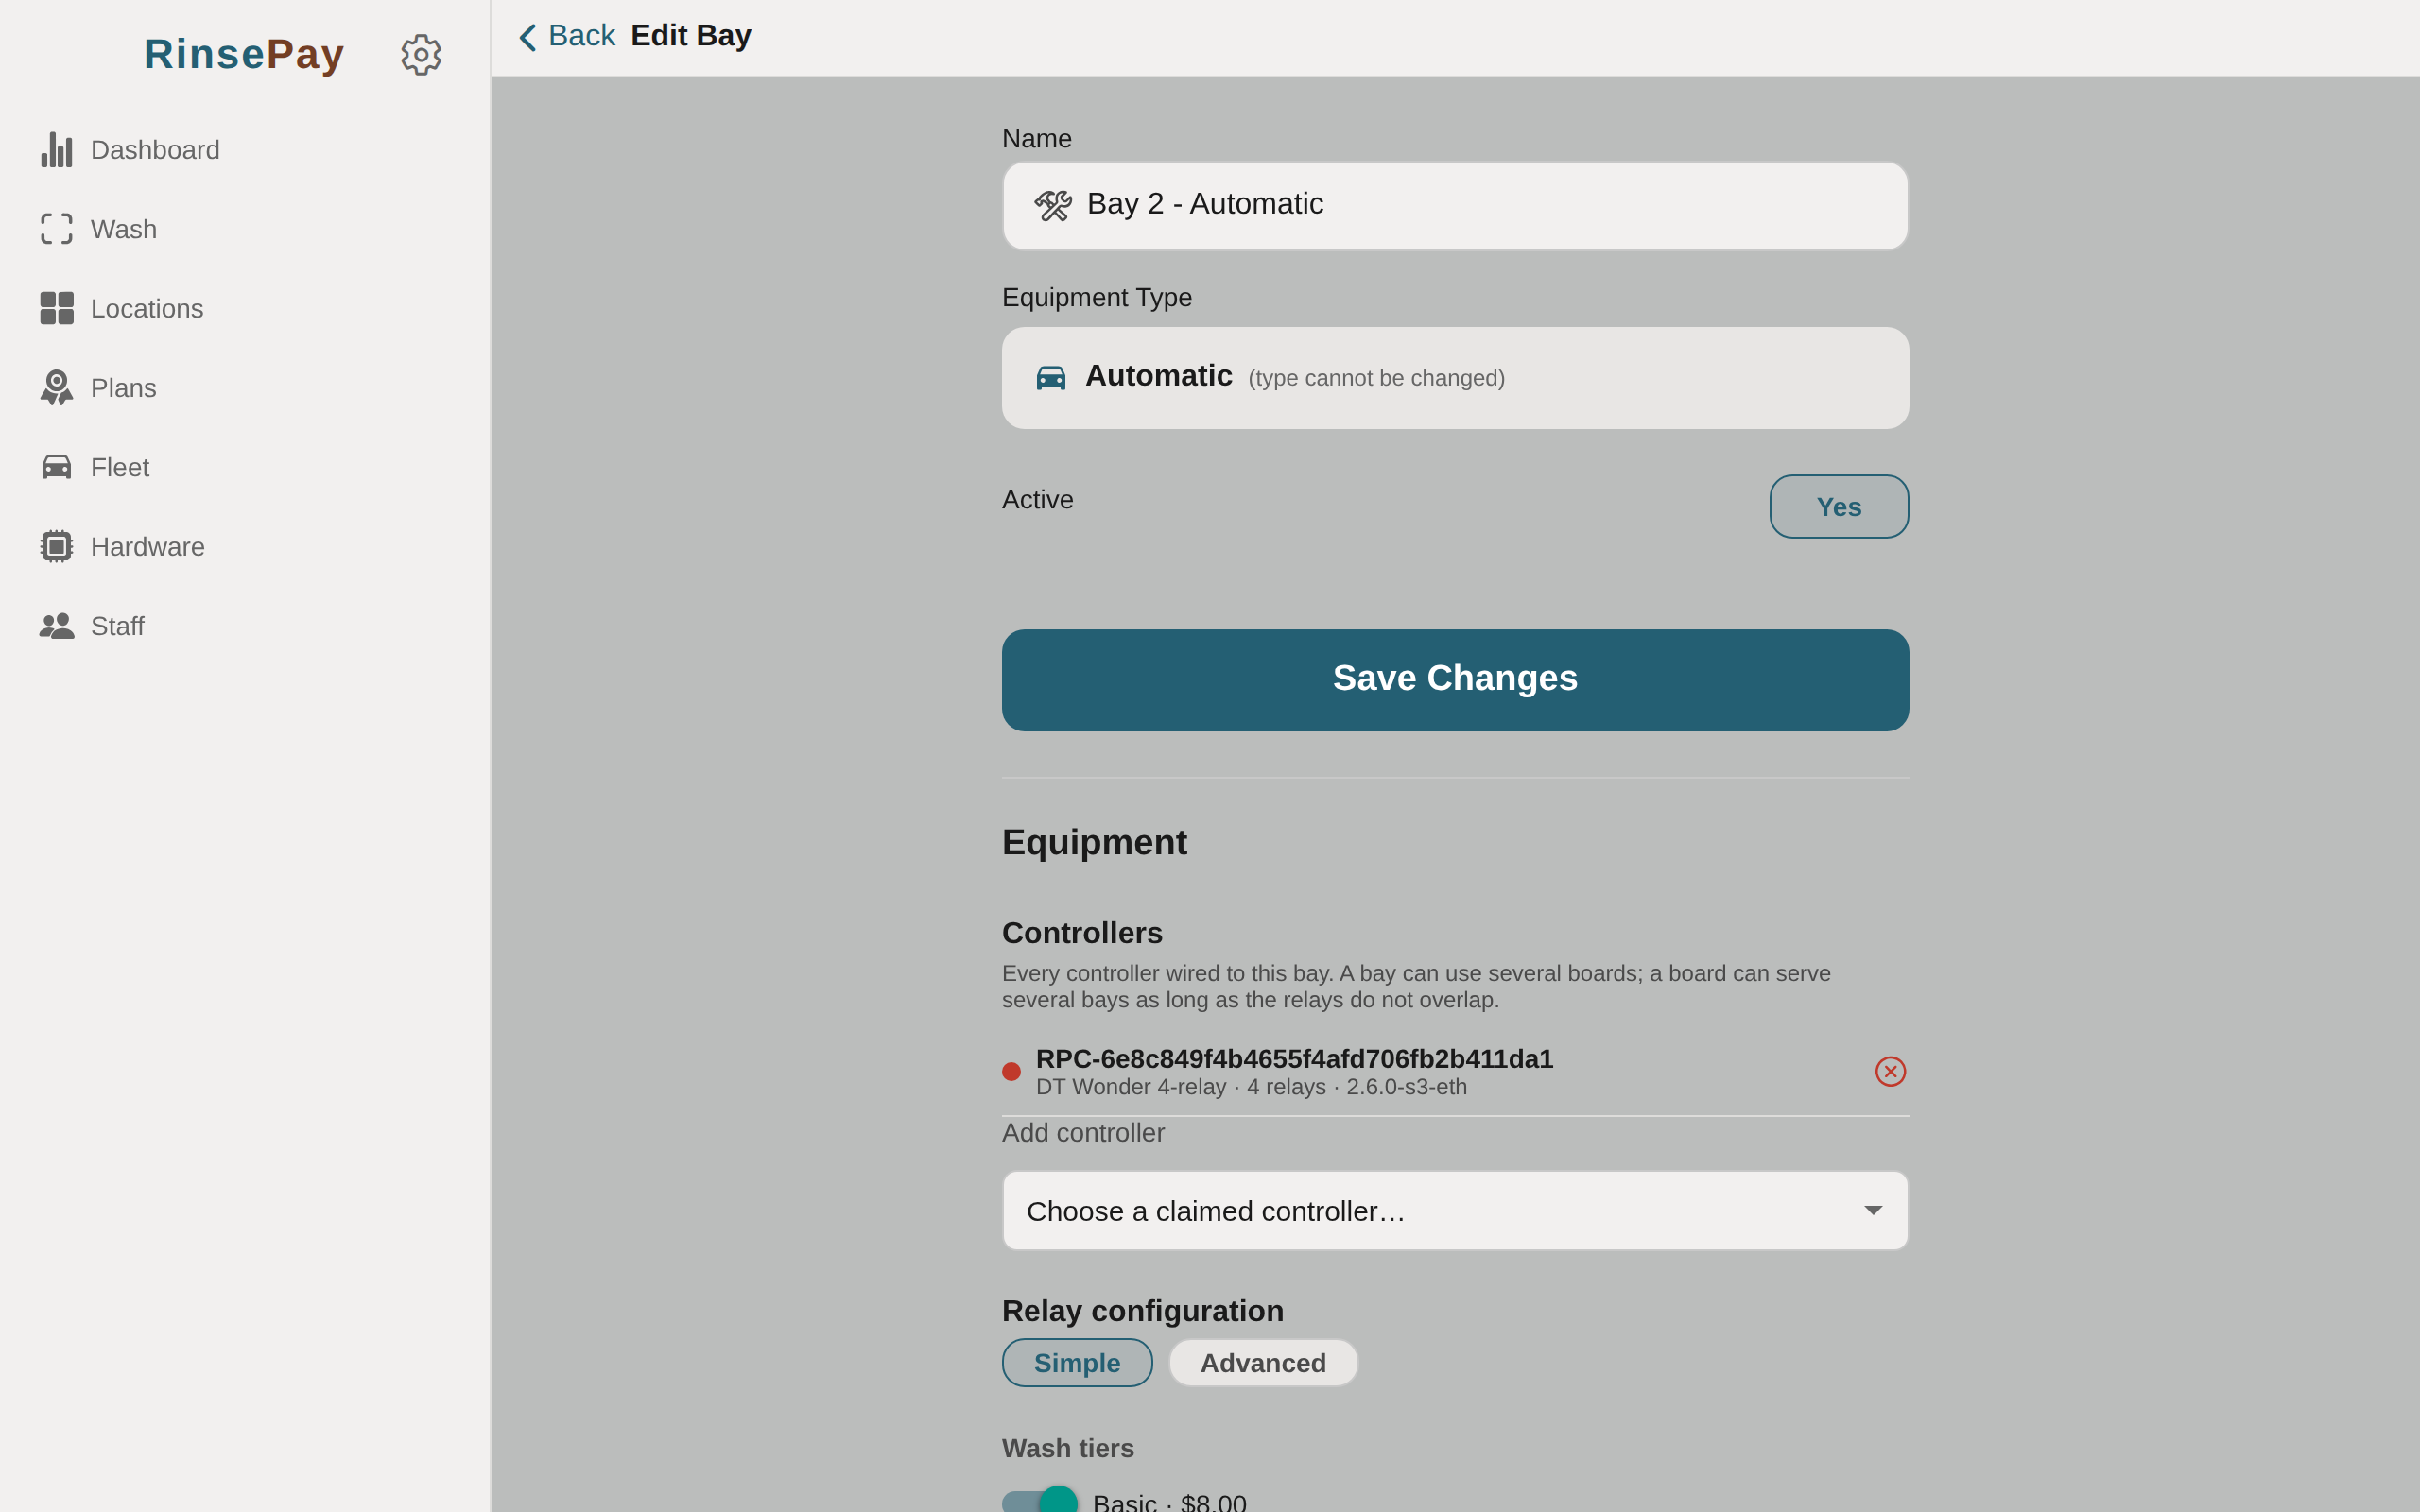
Task: Click the Staff people icon
Action: click(57, 626)
